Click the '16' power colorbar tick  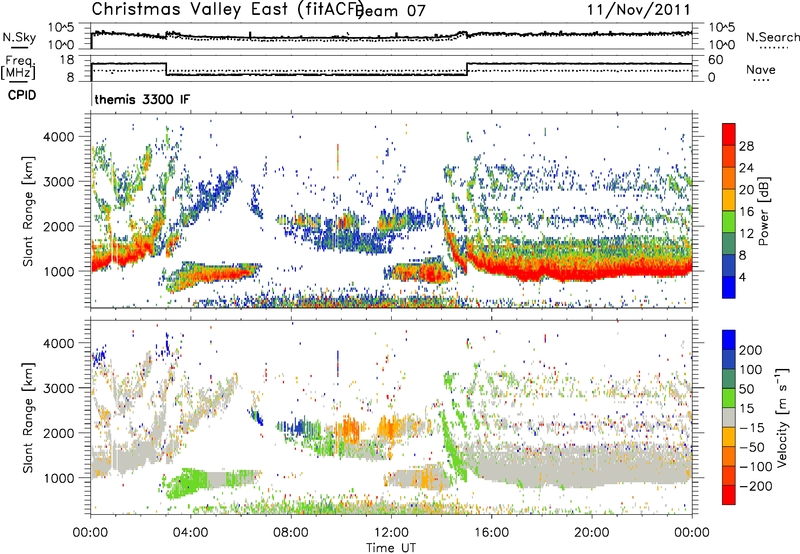[x=746, y=212]
